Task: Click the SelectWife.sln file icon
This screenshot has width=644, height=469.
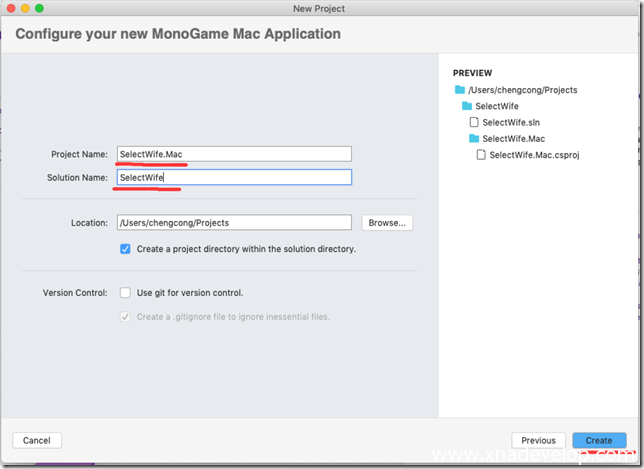Action: 474,122
